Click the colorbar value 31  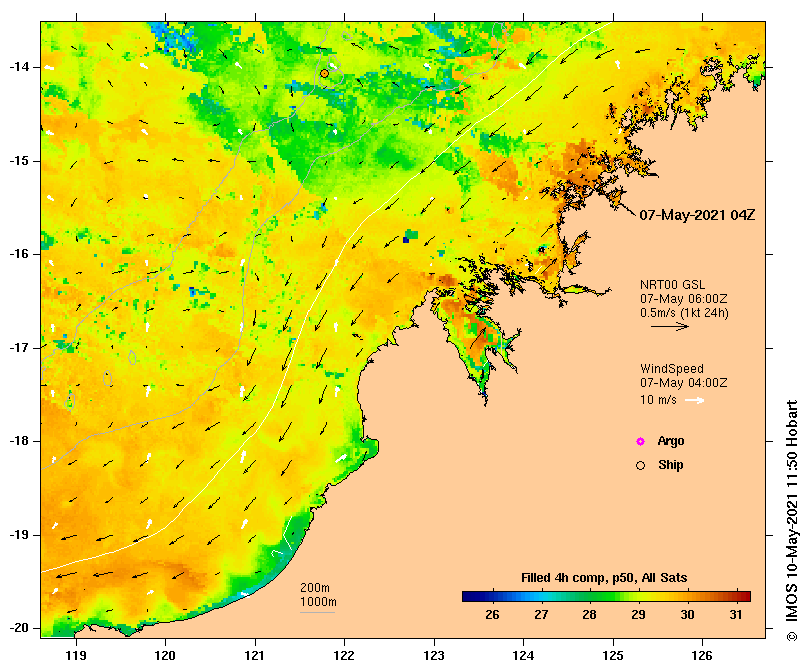coord(736,615)
